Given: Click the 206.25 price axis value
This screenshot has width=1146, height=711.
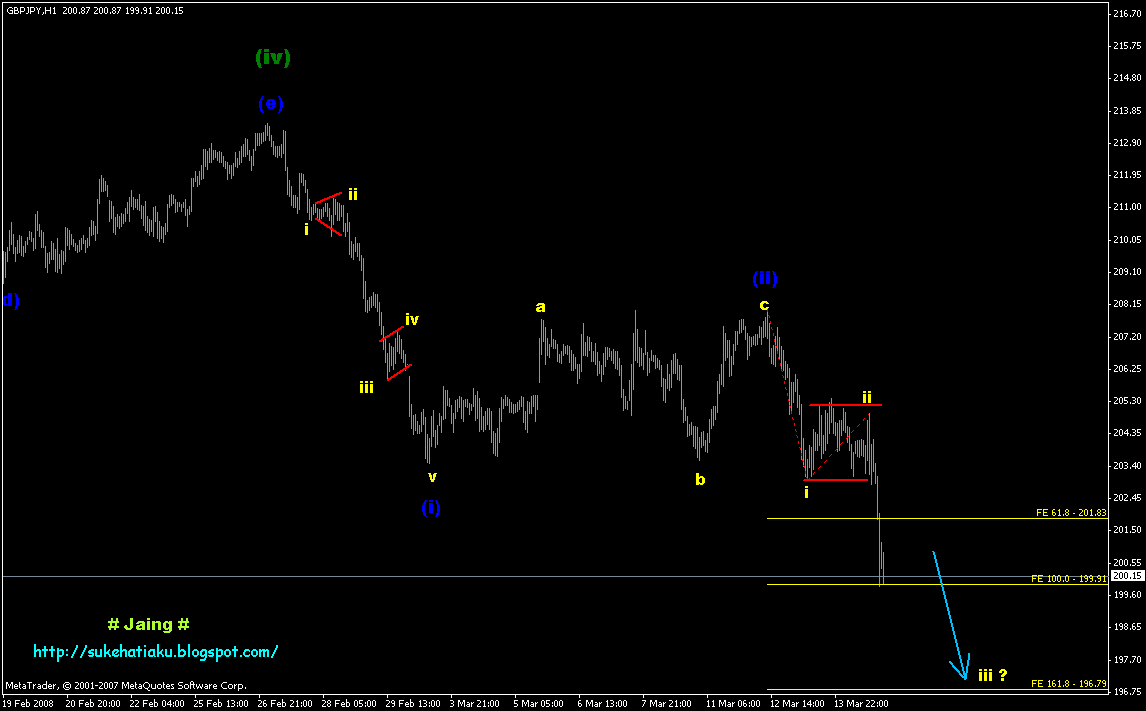Looking at the screenshot, I should 1126,369.
